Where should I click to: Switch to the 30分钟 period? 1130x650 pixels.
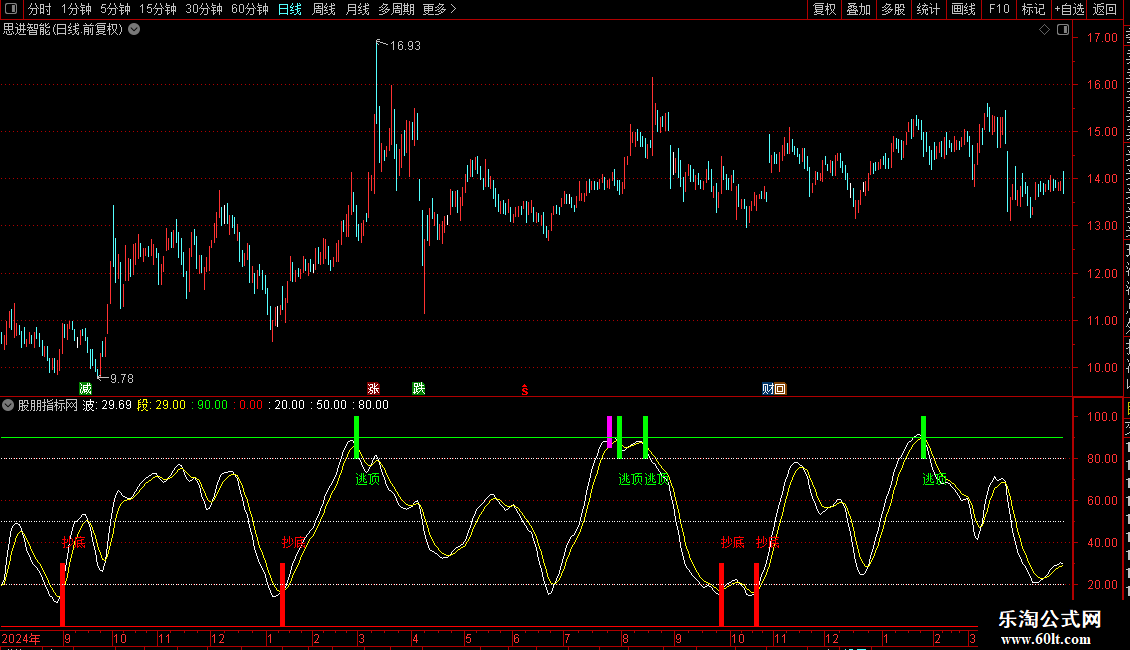point(204,9)
